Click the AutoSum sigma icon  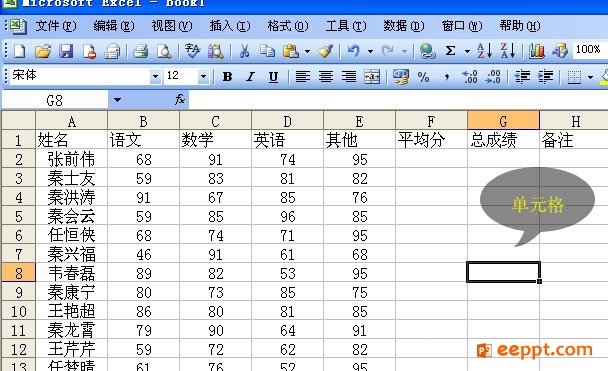(x=450, y=51)
